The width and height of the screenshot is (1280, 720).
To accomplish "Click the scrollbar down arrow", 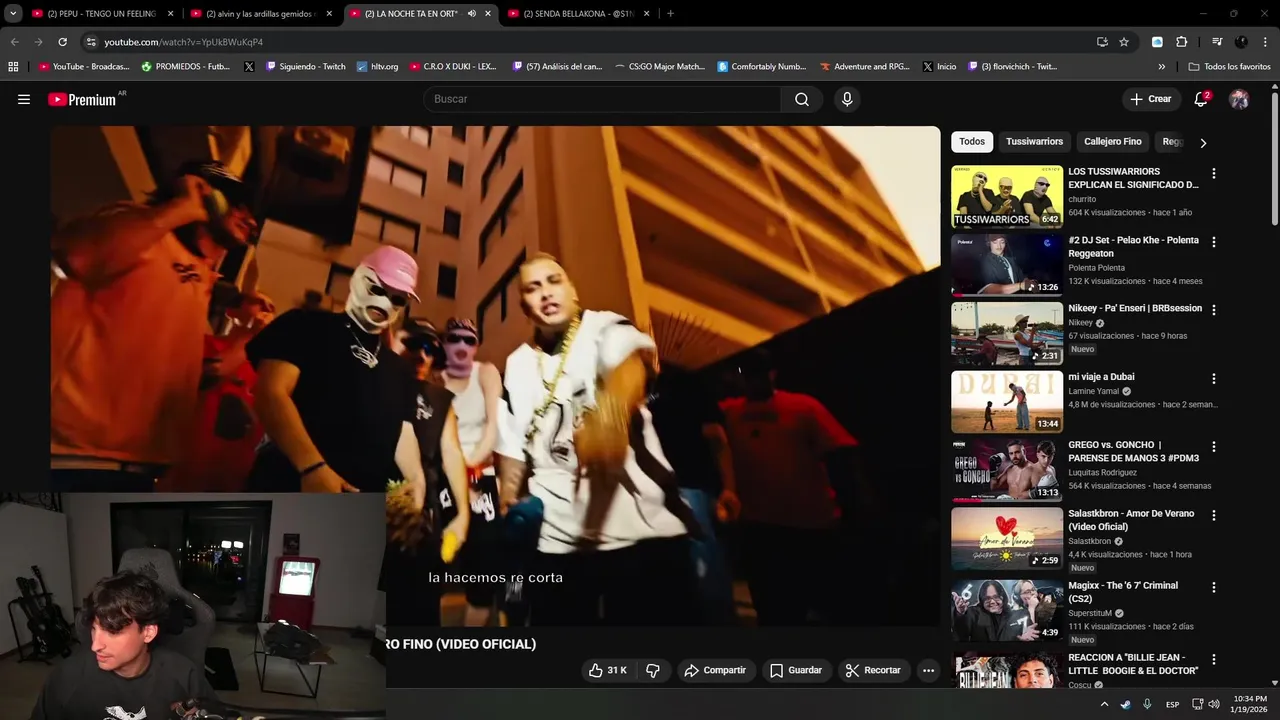I will [1275, 683].
